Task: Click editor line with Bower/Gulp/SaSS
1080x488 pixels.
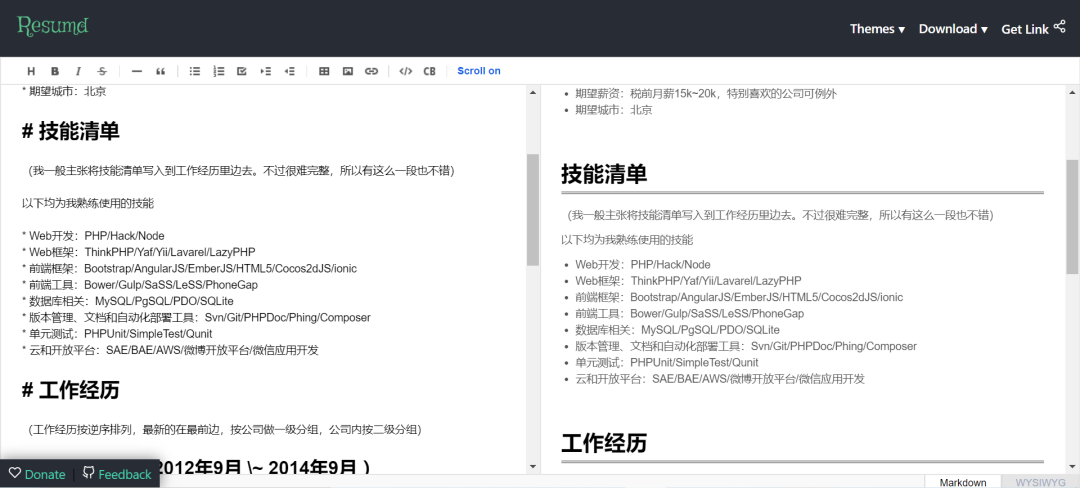Action: [x=140, y=284]
